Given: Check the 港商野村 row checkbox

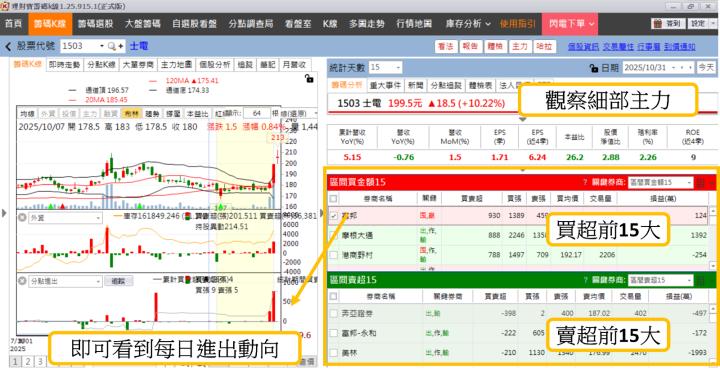Looking at the screenshot, I should coord(334,255).
